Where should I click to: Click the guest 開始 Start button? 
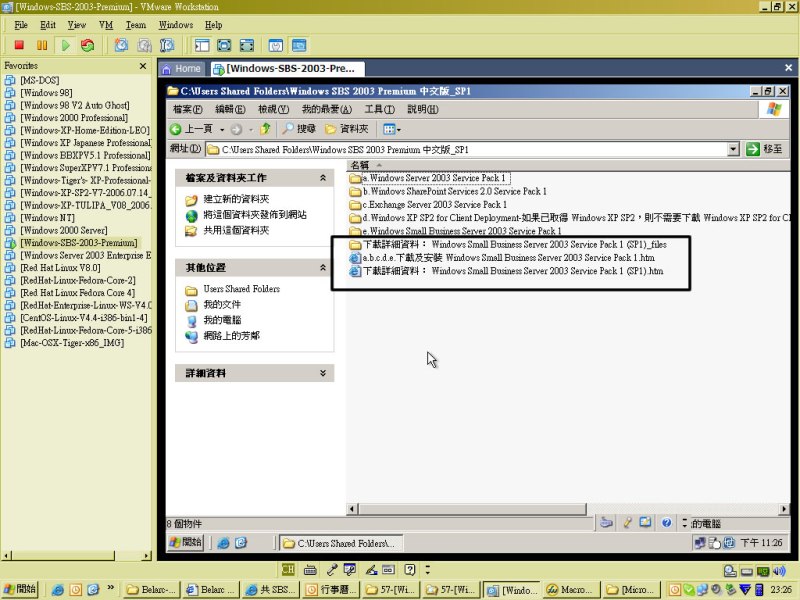pos(186,542)
